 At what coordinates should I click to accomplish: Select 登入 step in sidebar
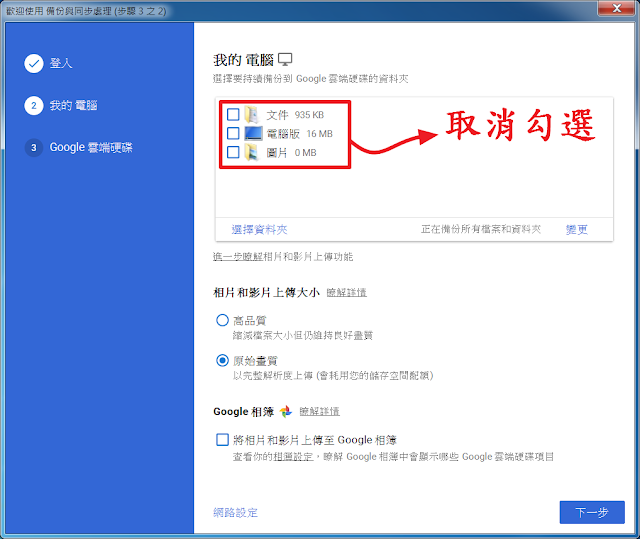point(61,63)
